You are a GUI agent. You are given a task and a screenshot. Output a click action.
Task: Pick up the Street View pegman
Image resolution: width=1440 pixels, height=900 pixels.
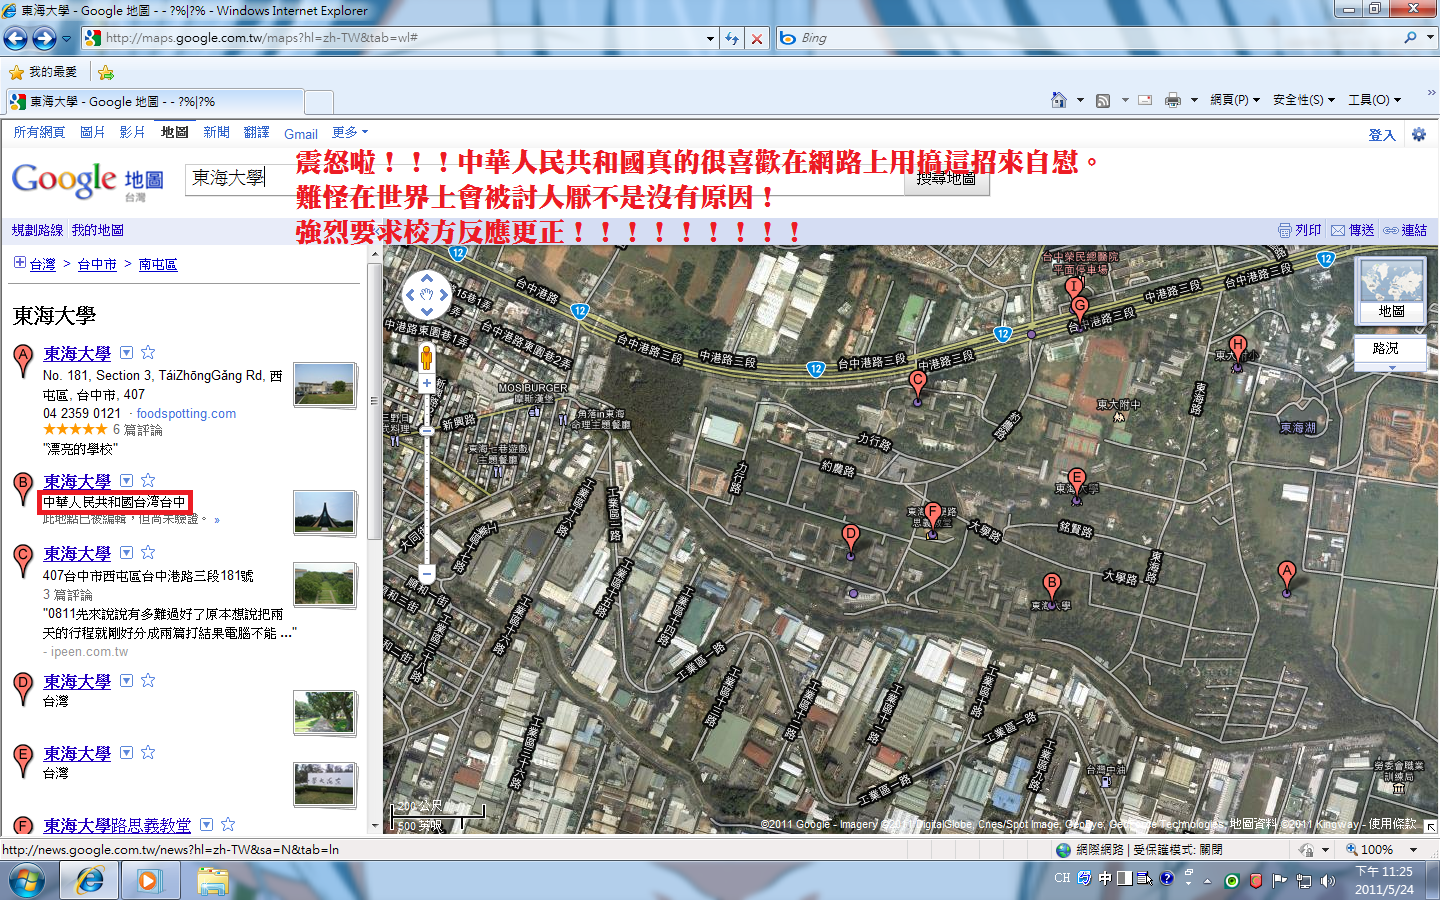coord(426,357)
